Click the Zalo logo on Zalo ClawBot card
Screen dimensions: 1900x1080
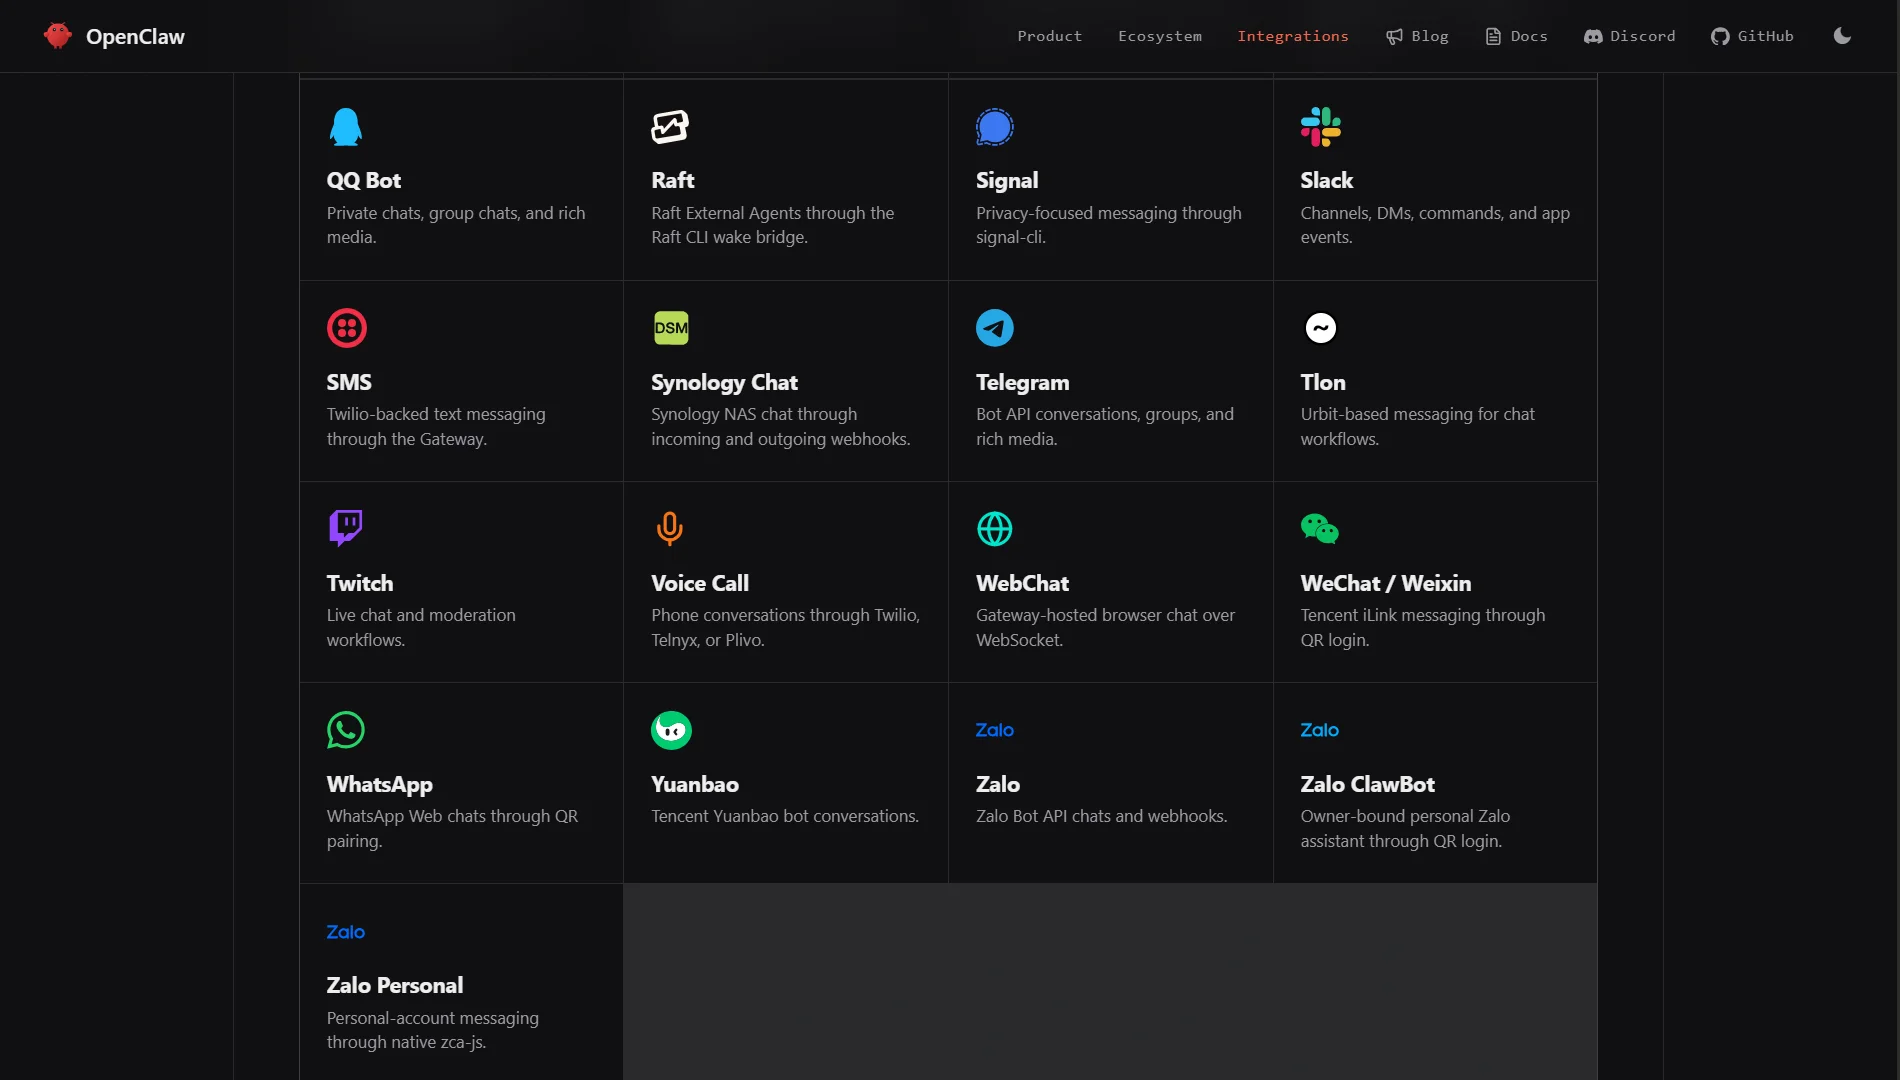click(x=1320, y=730)
